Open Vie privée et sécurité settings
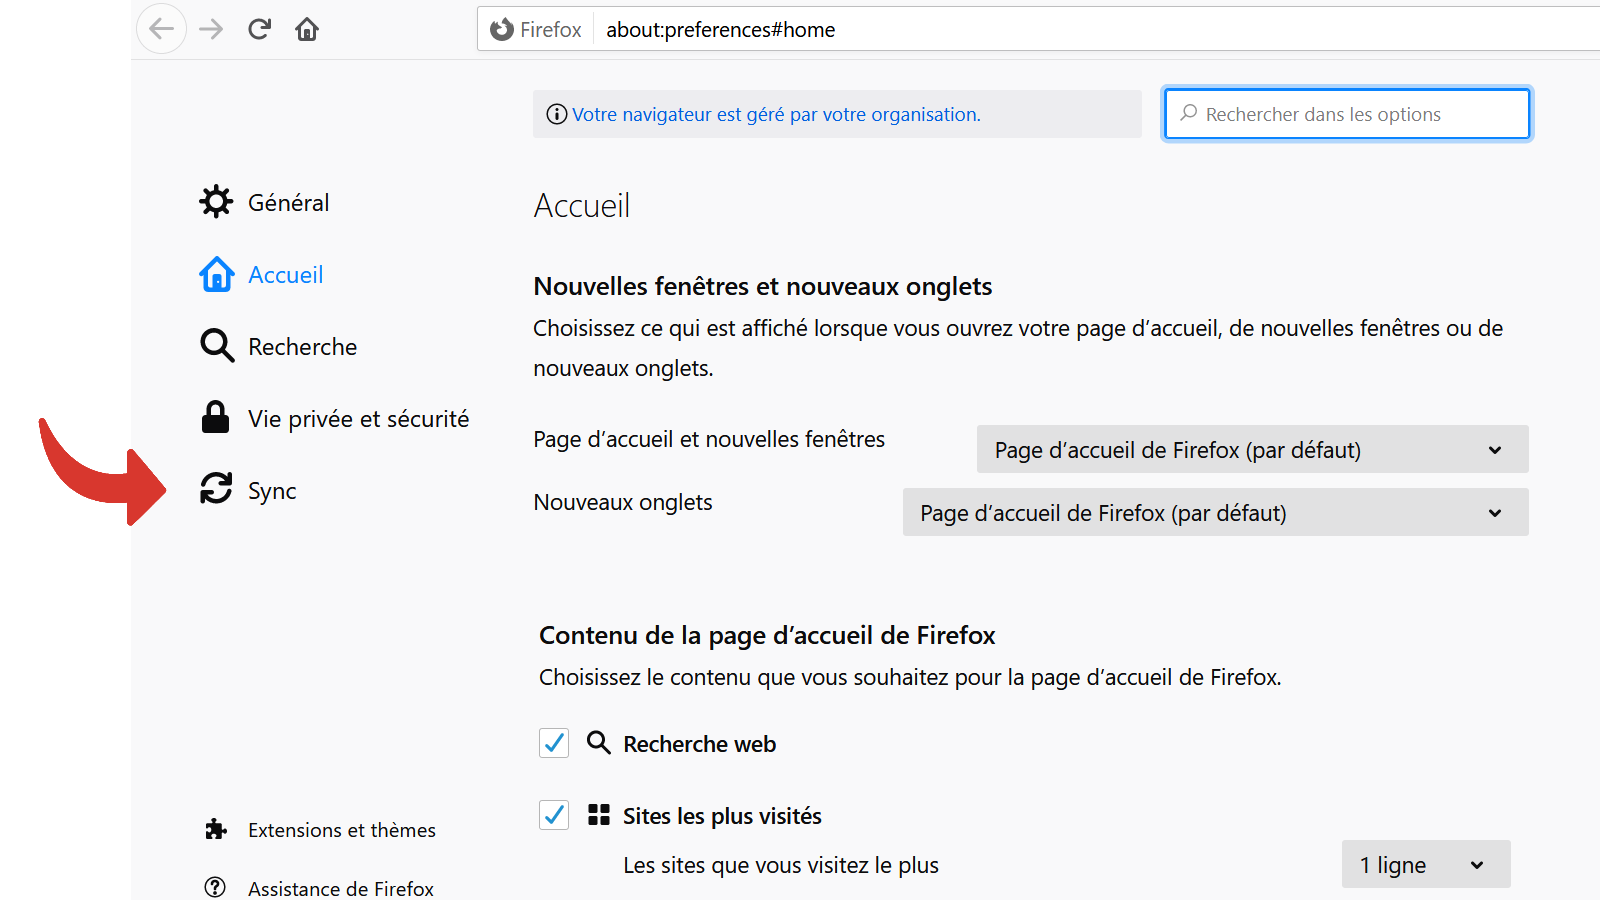The width and height of the screenshot is (1600, 900). point(358,418)
